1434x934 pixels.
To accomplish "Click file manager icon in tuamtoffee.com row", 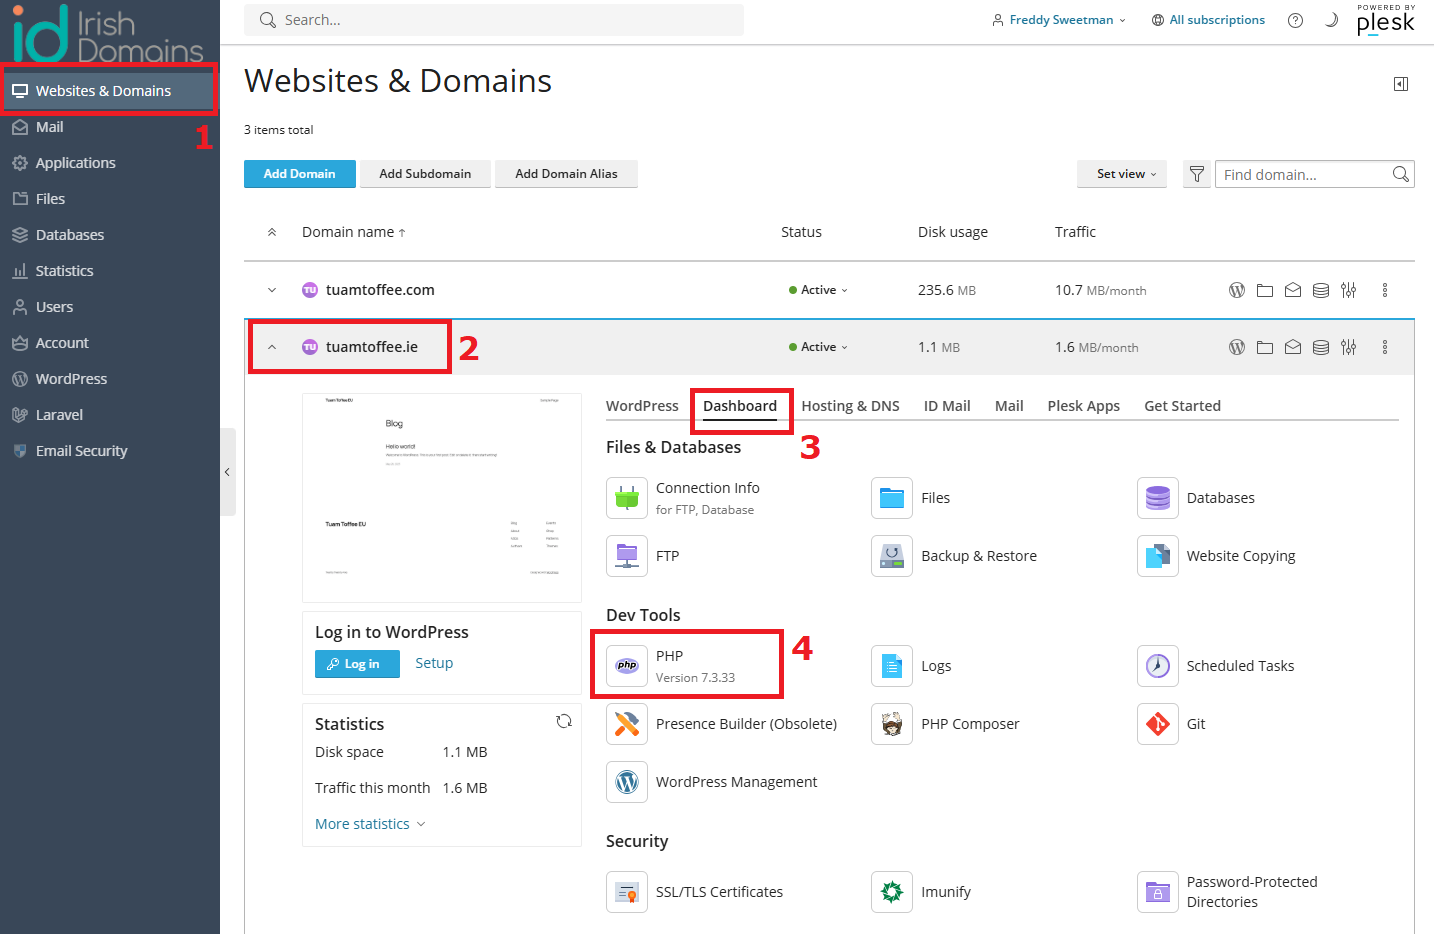I will pos(1265,290).
